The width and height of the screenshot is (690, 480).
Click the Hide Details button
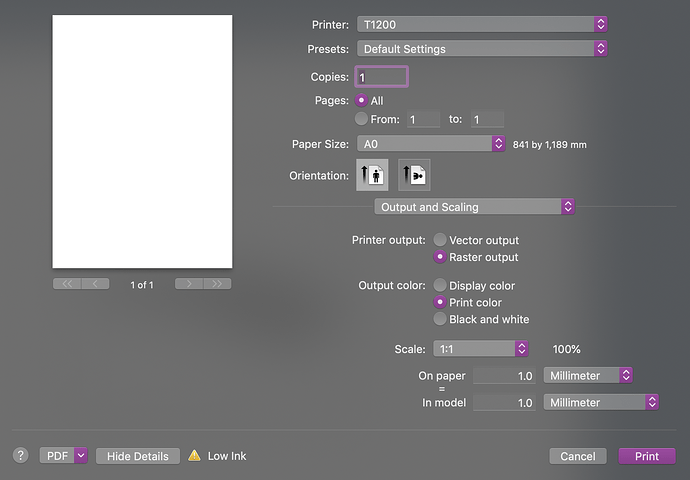(x=138, y=456)
